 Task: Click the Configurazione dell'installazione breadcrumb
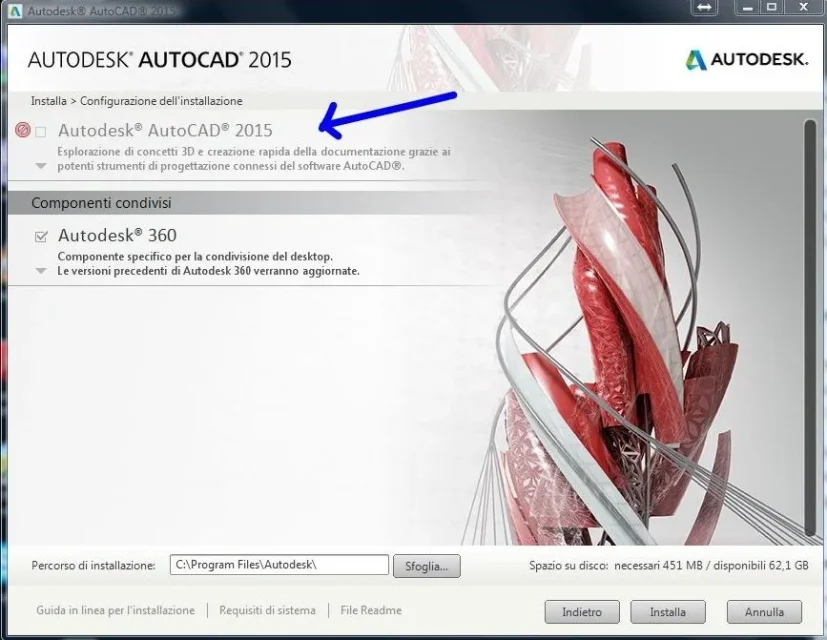coord(161,101)
